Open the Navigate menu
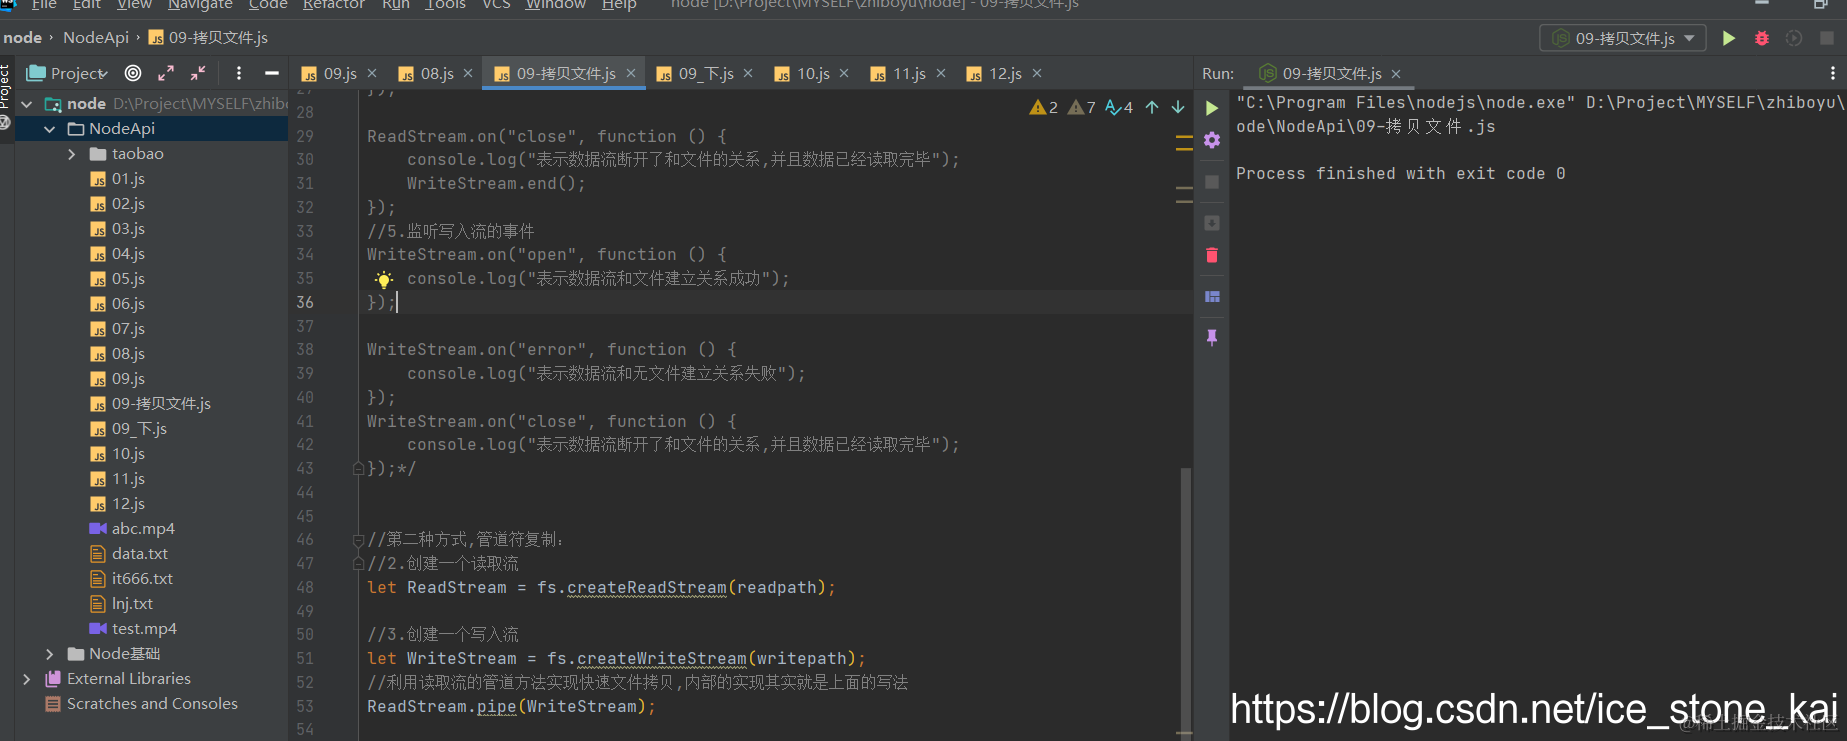Image resolution: width=1847 pixels, height=741 pixels. click(x=200, y=5)
